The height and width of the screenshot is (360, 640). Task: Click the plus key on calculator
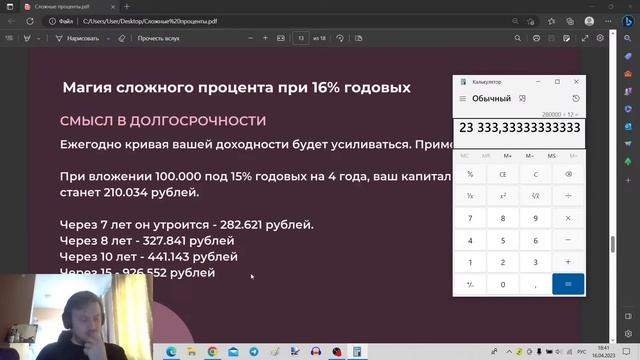[x=568, y=262]
